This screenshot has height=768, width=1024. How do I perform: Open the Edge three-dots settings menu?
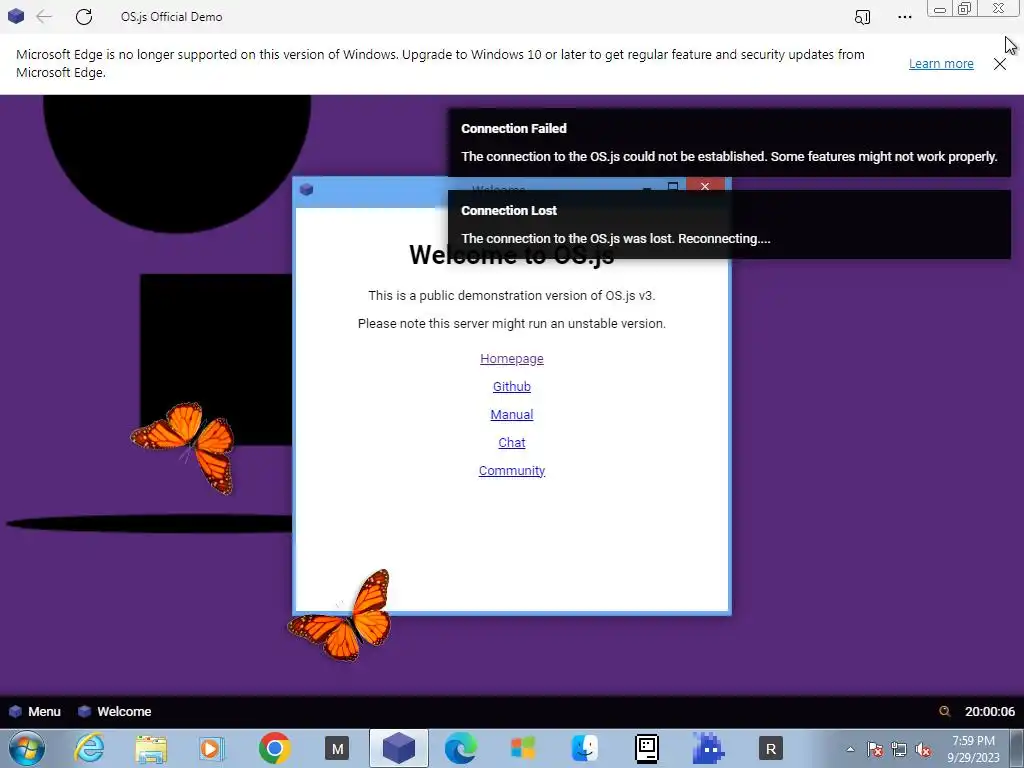(904, 17)
